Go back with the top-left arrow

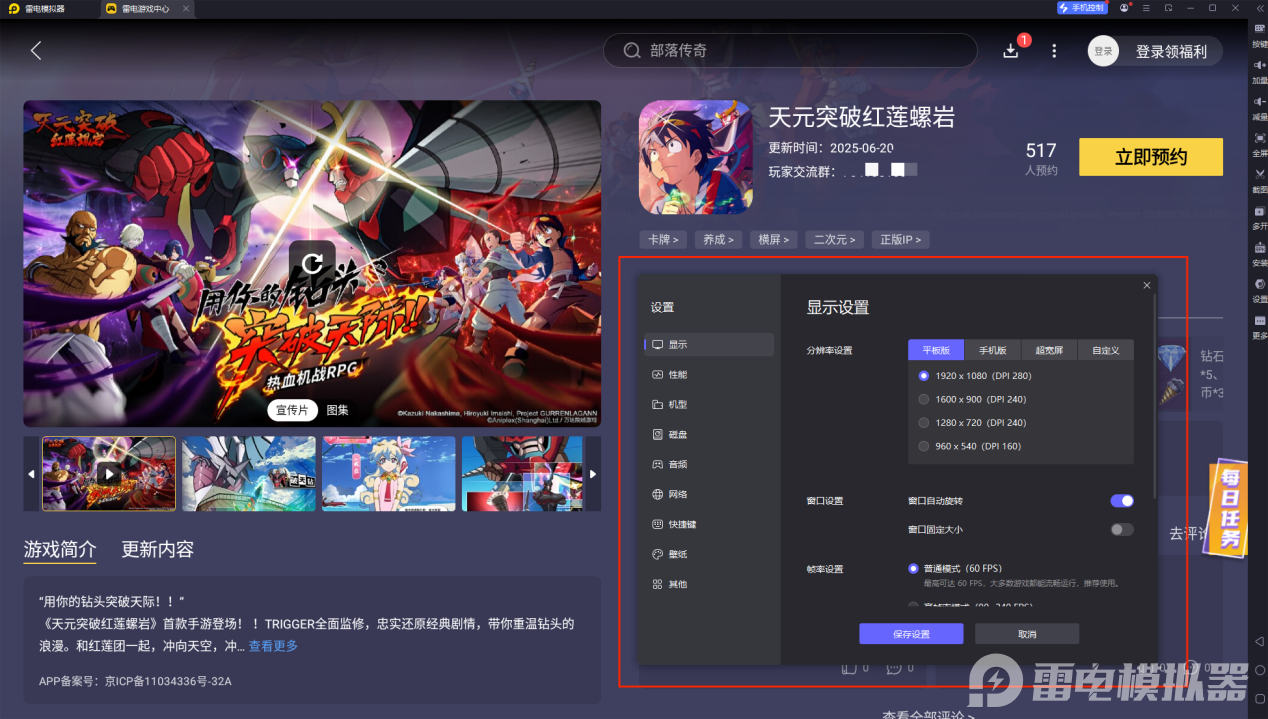click(x=36, y=51)
